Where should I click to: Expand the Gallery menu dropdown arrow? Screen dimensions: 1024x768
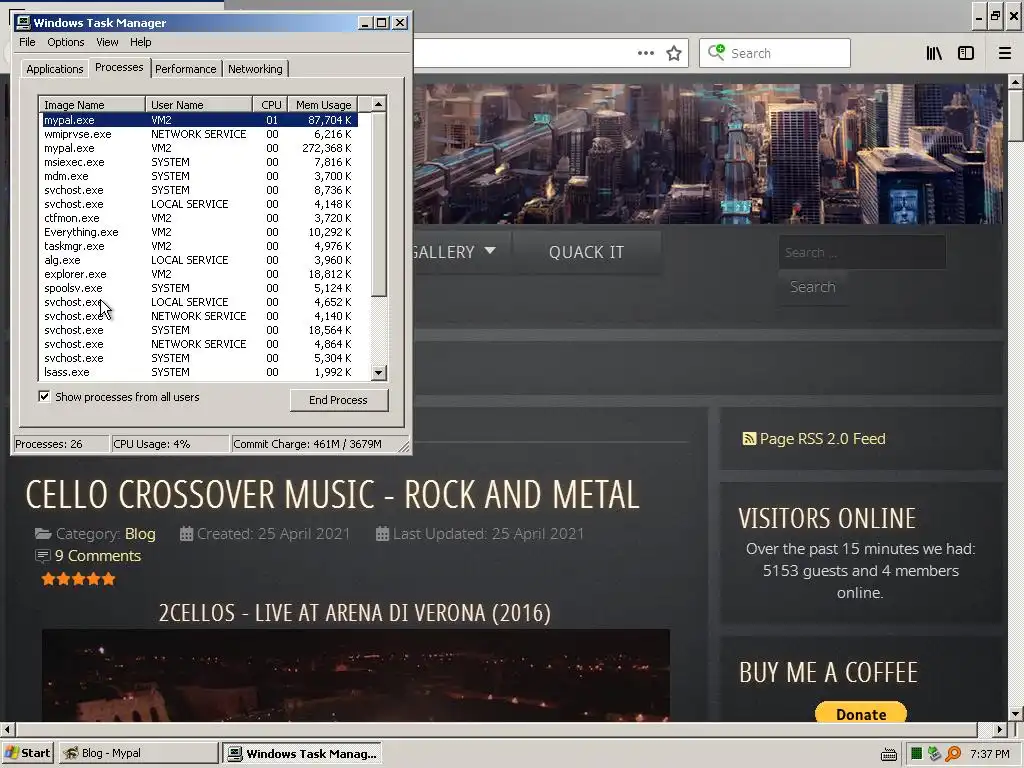(490, 251)
